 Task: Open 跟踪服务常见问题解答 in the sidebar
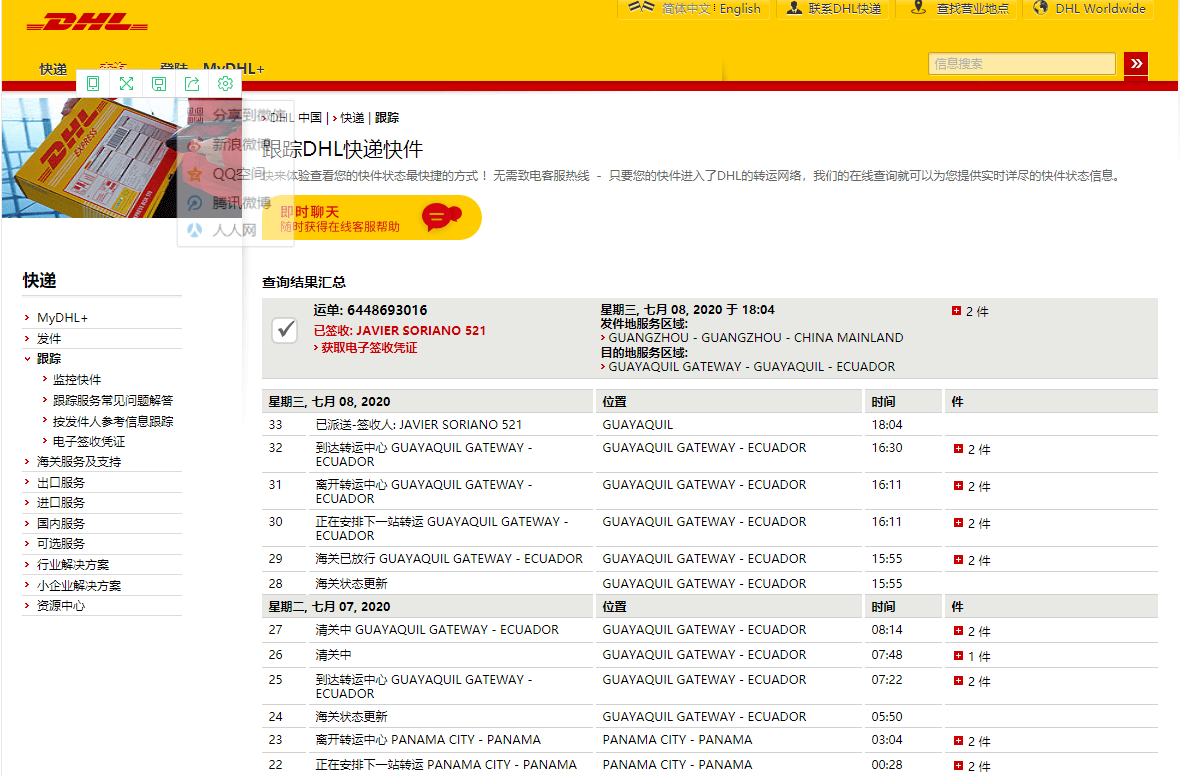point(113,400)
